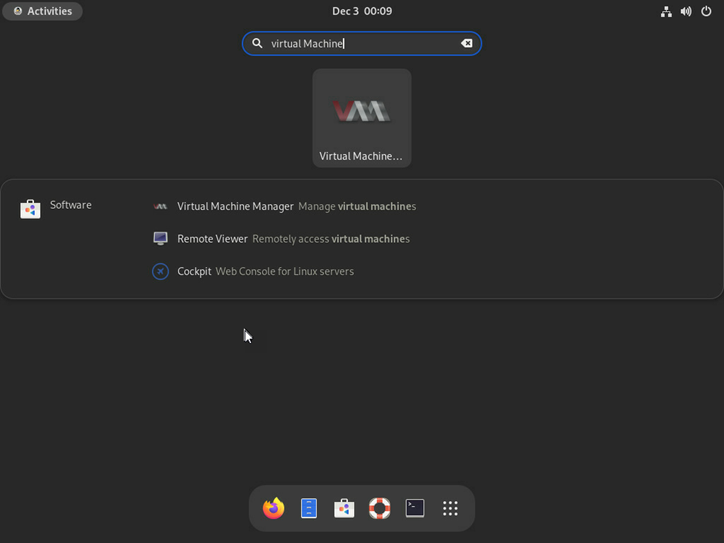This screenshot has width=724, height=543.
Task: Select the Remote Viewer software result
Action: click(x=281, y=239)
